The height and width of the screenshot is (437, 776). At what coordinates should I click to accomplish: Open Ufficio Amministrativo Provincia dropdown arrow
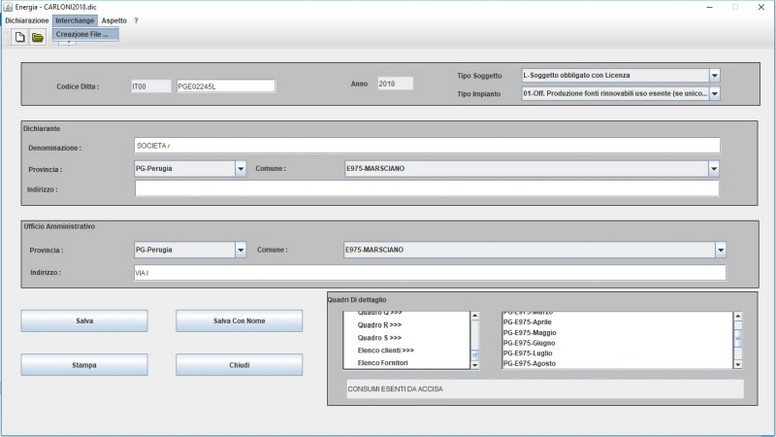click(x=241, y=250)
